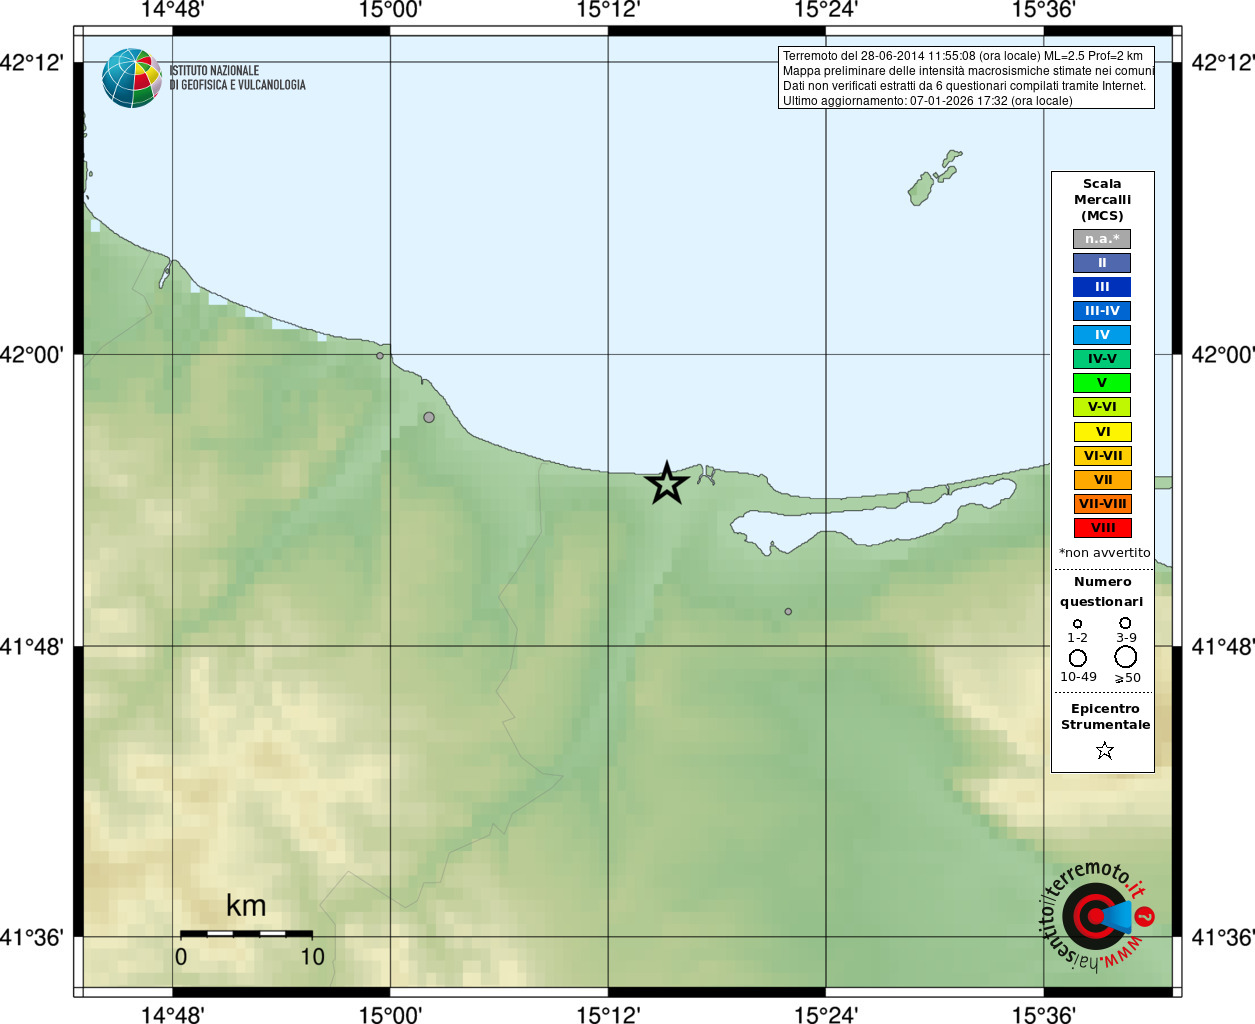Click the Tremiti islands on map
The height and width of the screenshot is (1024, 1255).
934,178
